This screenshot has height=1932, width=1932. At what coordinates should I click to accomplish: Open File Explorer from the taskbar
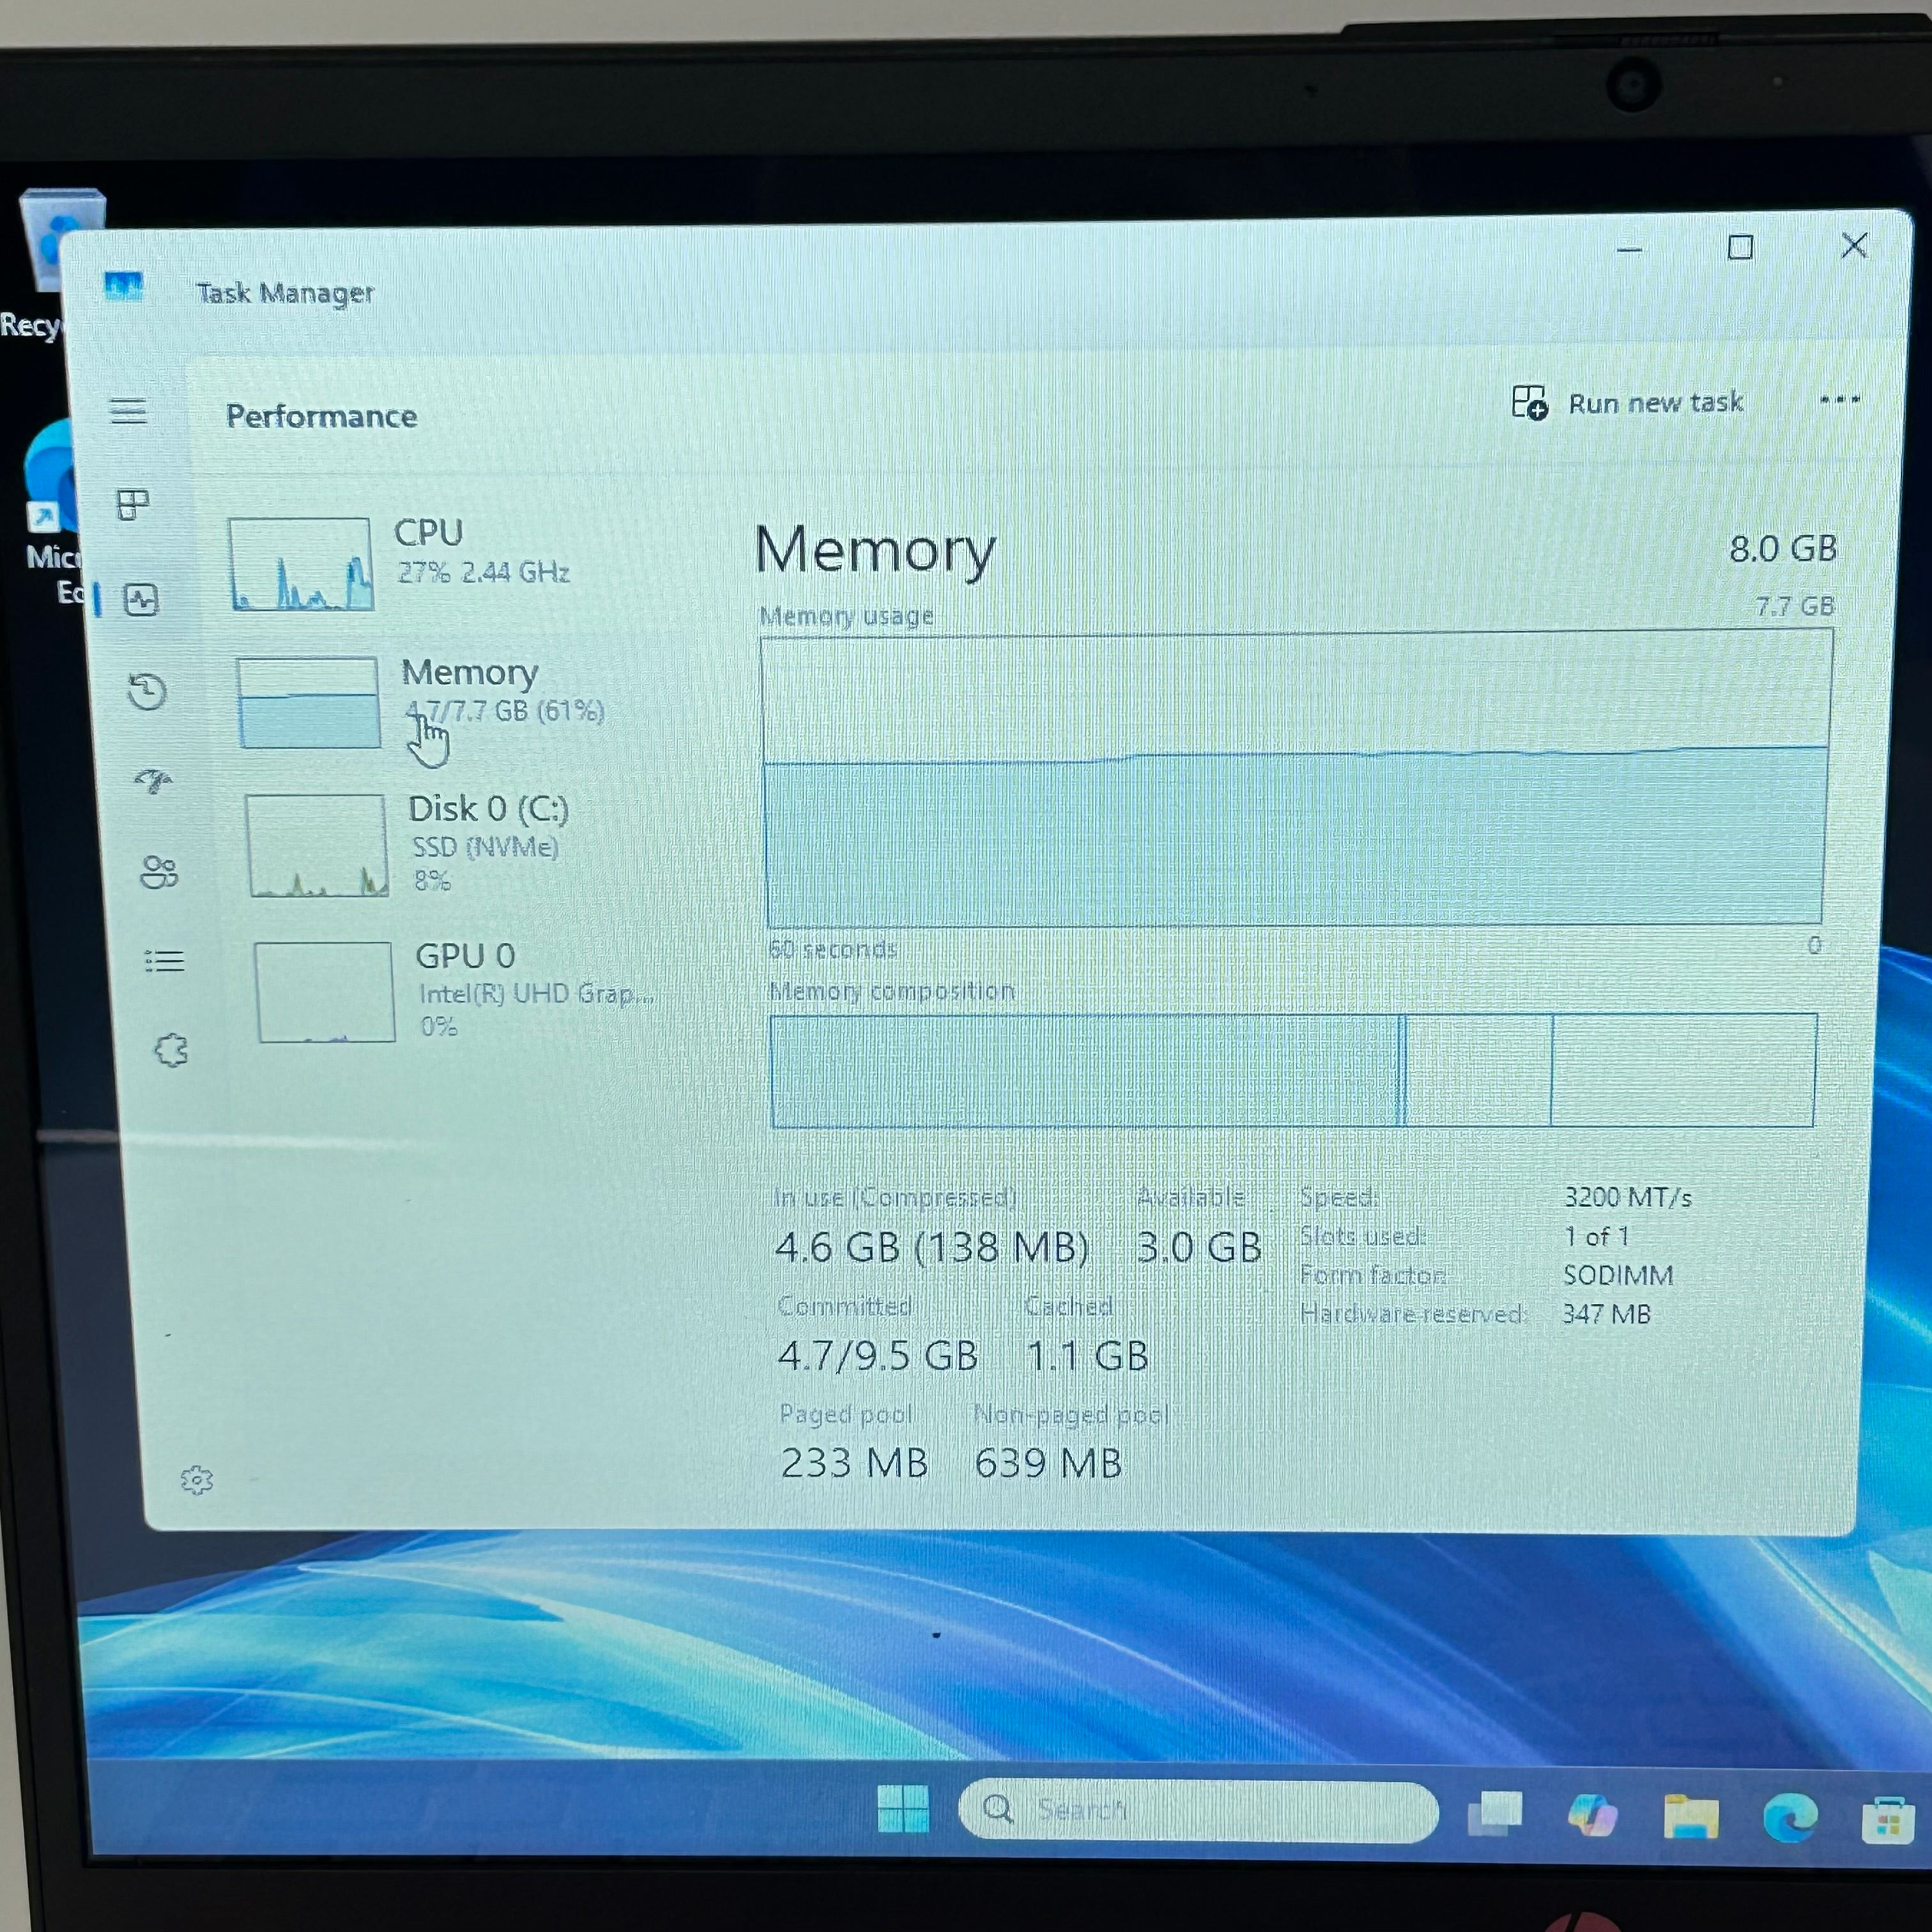[1691, 1816]
